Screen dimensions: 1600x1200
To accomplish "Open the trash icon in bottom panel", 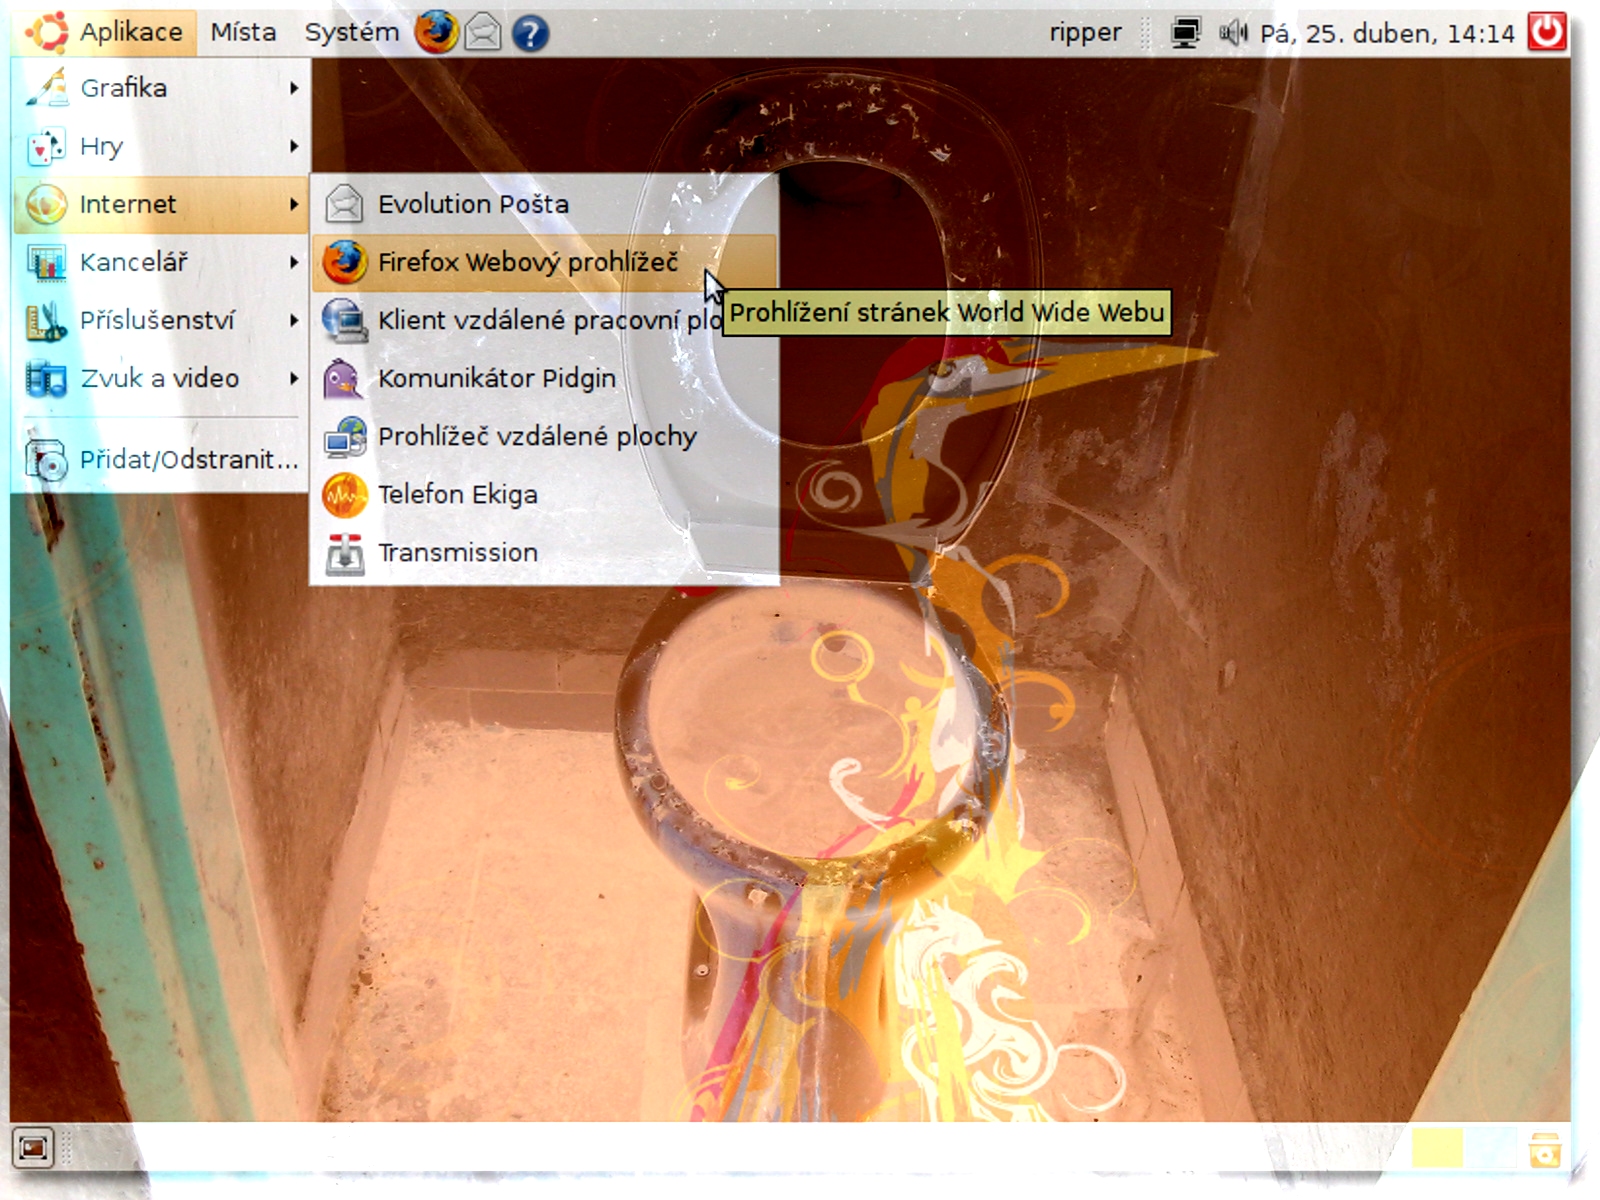I will point(1545,1149).
